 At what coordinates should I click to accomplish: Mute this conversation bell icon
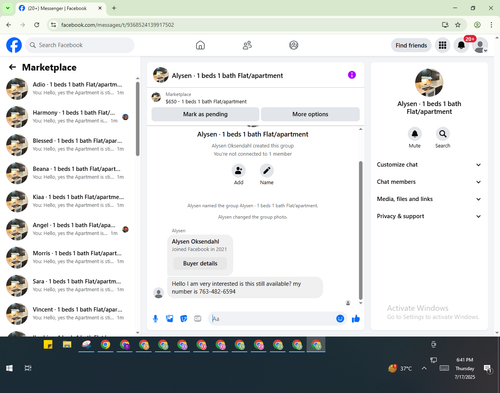[415, 134]
